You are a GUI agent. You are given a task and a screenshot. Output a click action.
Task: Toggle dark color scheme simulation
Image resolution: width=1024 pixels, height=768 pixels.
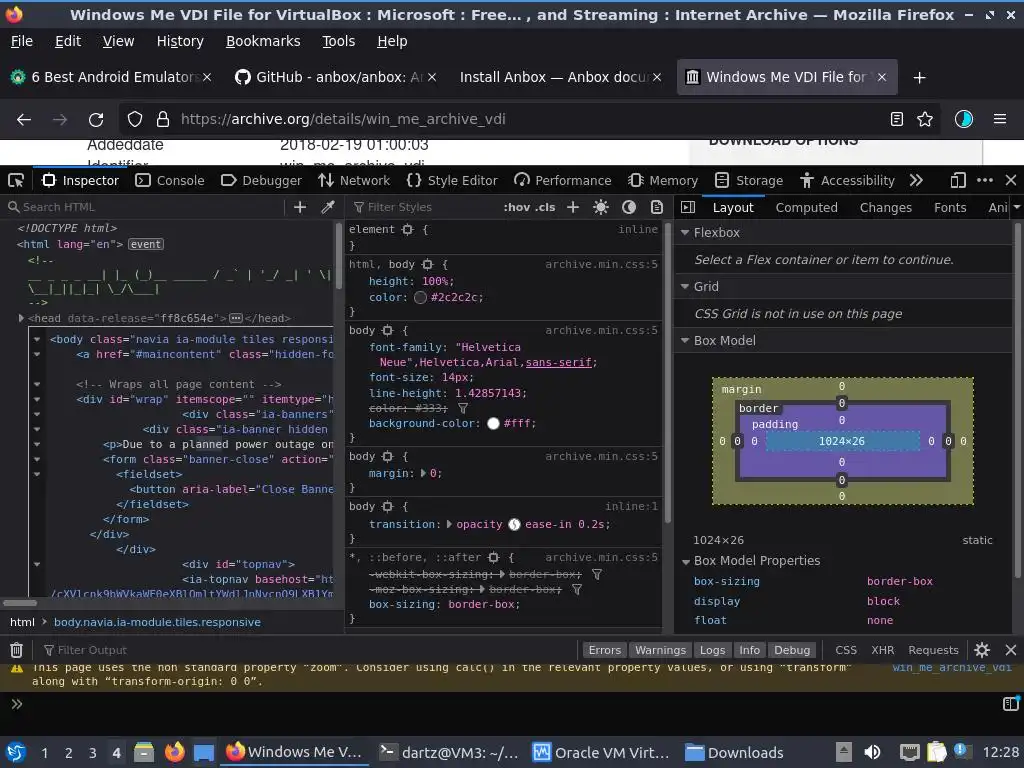[629, 207]
